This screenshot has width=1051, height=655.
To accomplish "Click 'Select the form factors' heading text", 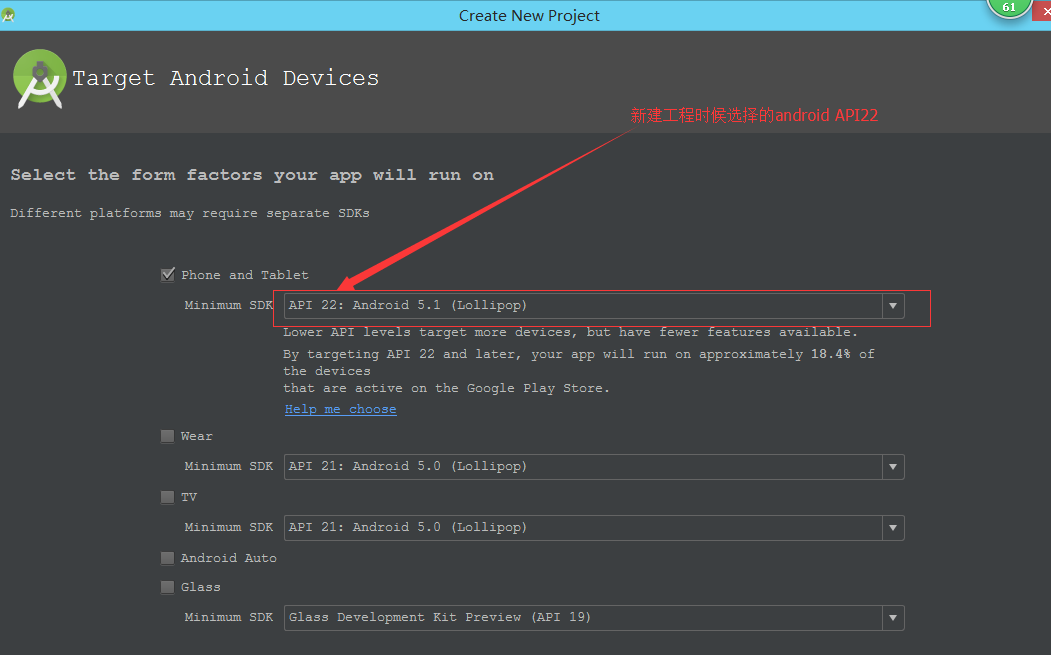I will pyautogui.click(x=252, y=175).
